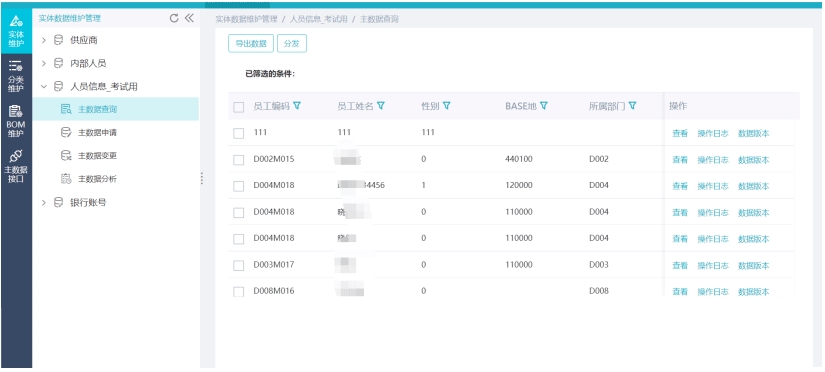Toggle the select-all header checkbox

[x=239, y=107]
